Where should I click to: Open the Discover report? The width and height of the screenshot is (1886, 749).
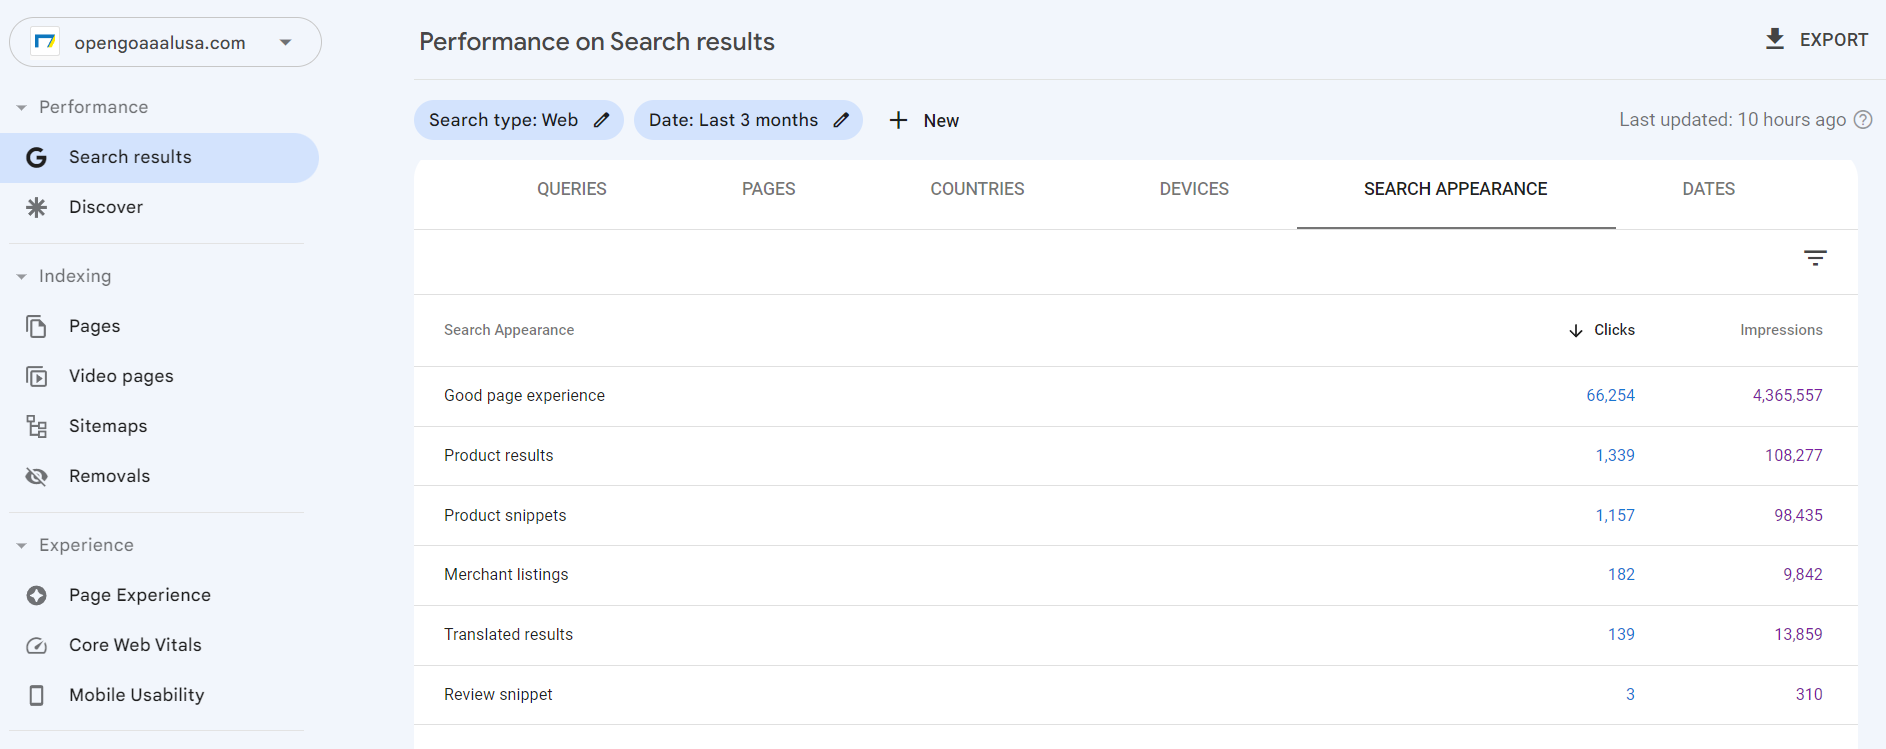coord(105,207)
